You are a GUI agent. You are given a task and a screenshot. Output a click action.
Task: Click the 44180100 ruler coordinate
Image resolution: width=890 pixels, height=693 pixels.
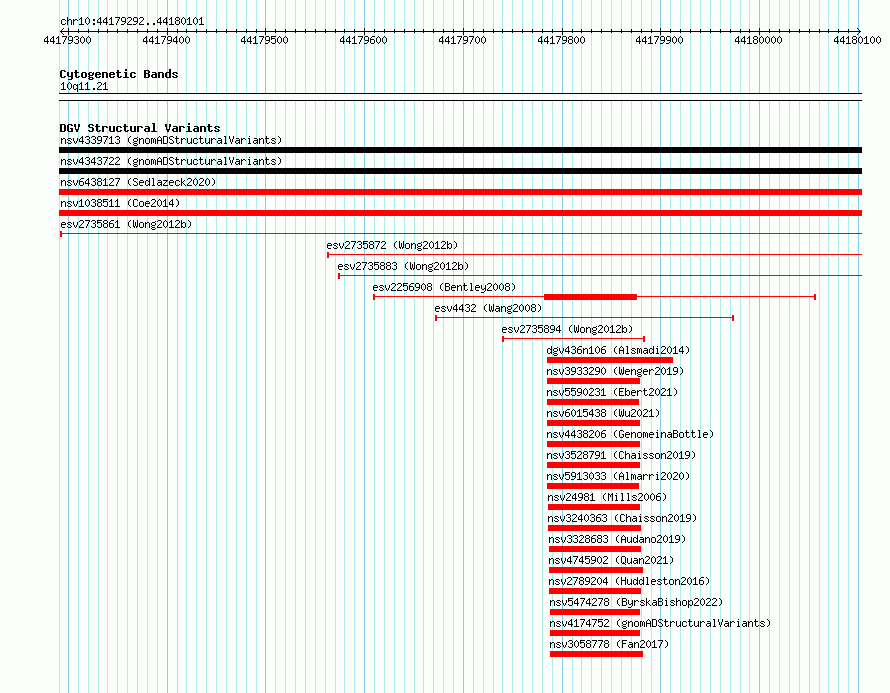point(857,40)
